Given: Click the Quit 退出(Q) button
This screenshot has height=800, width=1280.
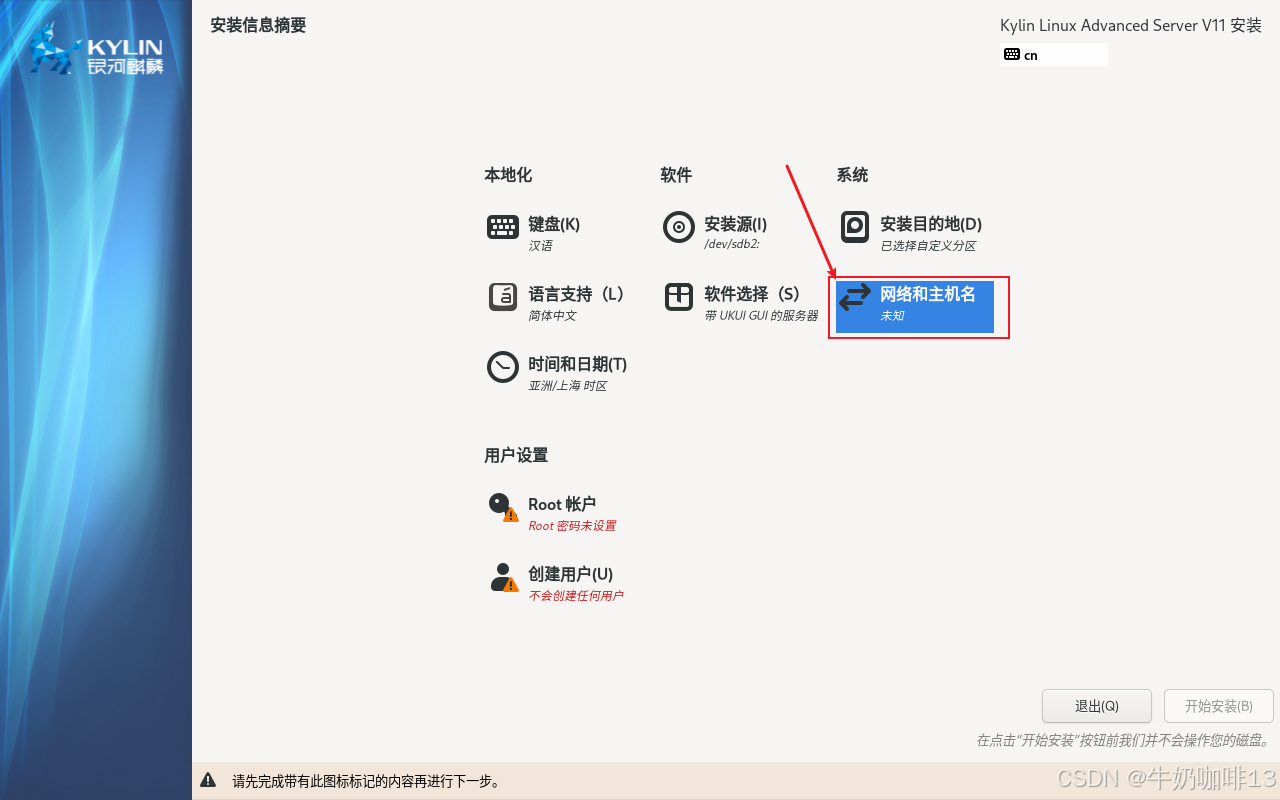Looking at the screenshot, I should 1097,706.
